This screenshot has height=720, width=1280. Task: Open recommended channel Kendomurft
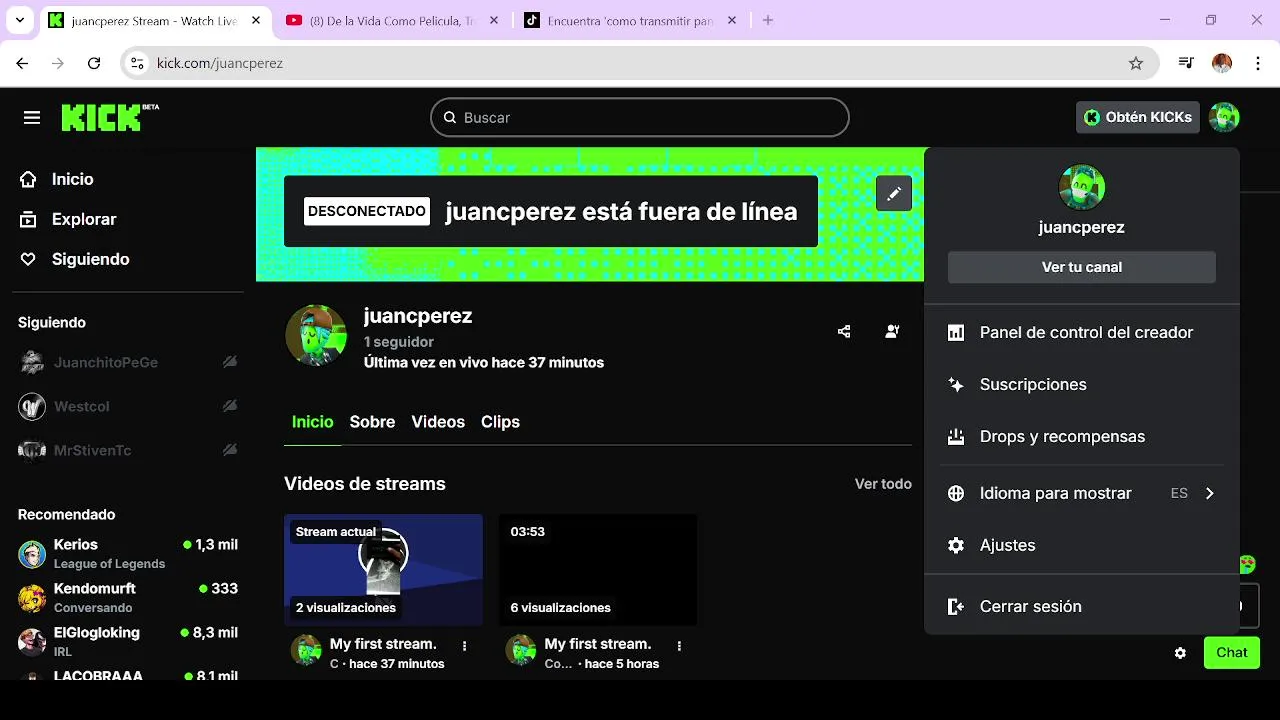click(x=128, y=597)
